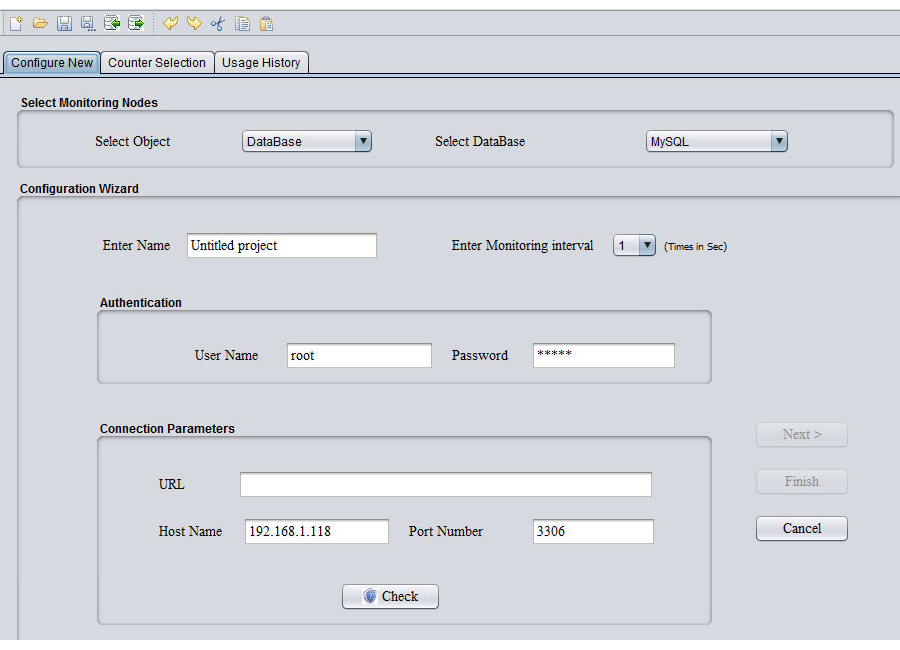The image size is (900, 650).
Task: Click the Undo arrow icon
Action: click(x=170, y=23)
